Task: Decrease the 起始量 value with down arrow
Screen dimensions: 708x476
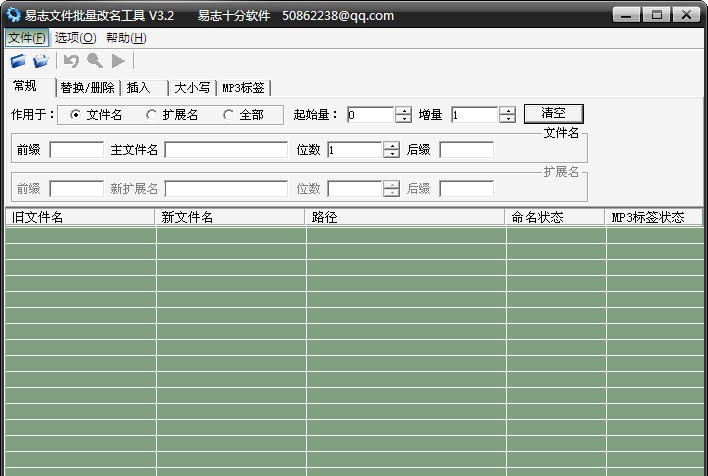Action: 403,119
